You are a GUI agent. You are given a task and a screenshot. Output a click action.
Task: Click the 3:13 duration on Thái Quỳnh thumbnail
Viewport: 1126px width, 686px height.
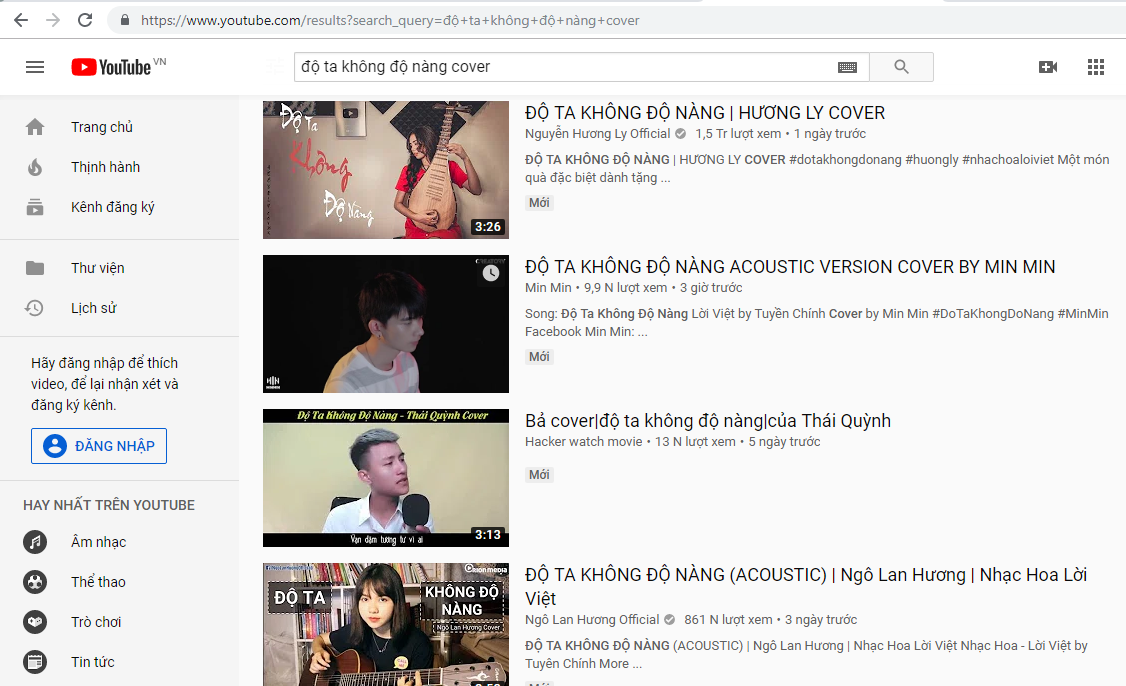488,534
